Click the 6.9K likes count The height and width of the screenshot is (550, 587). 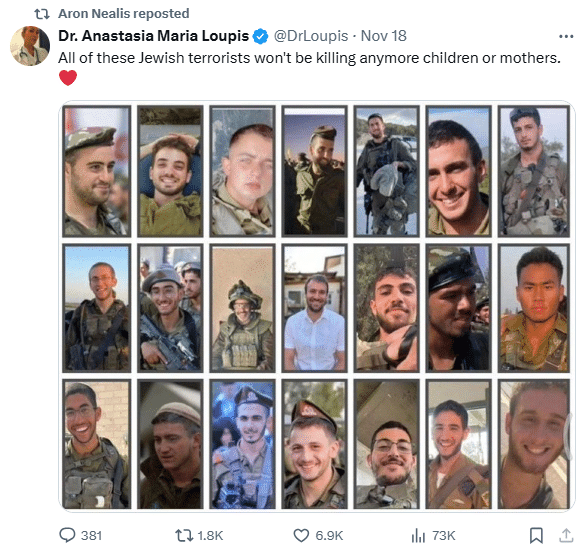coord(329,535)
